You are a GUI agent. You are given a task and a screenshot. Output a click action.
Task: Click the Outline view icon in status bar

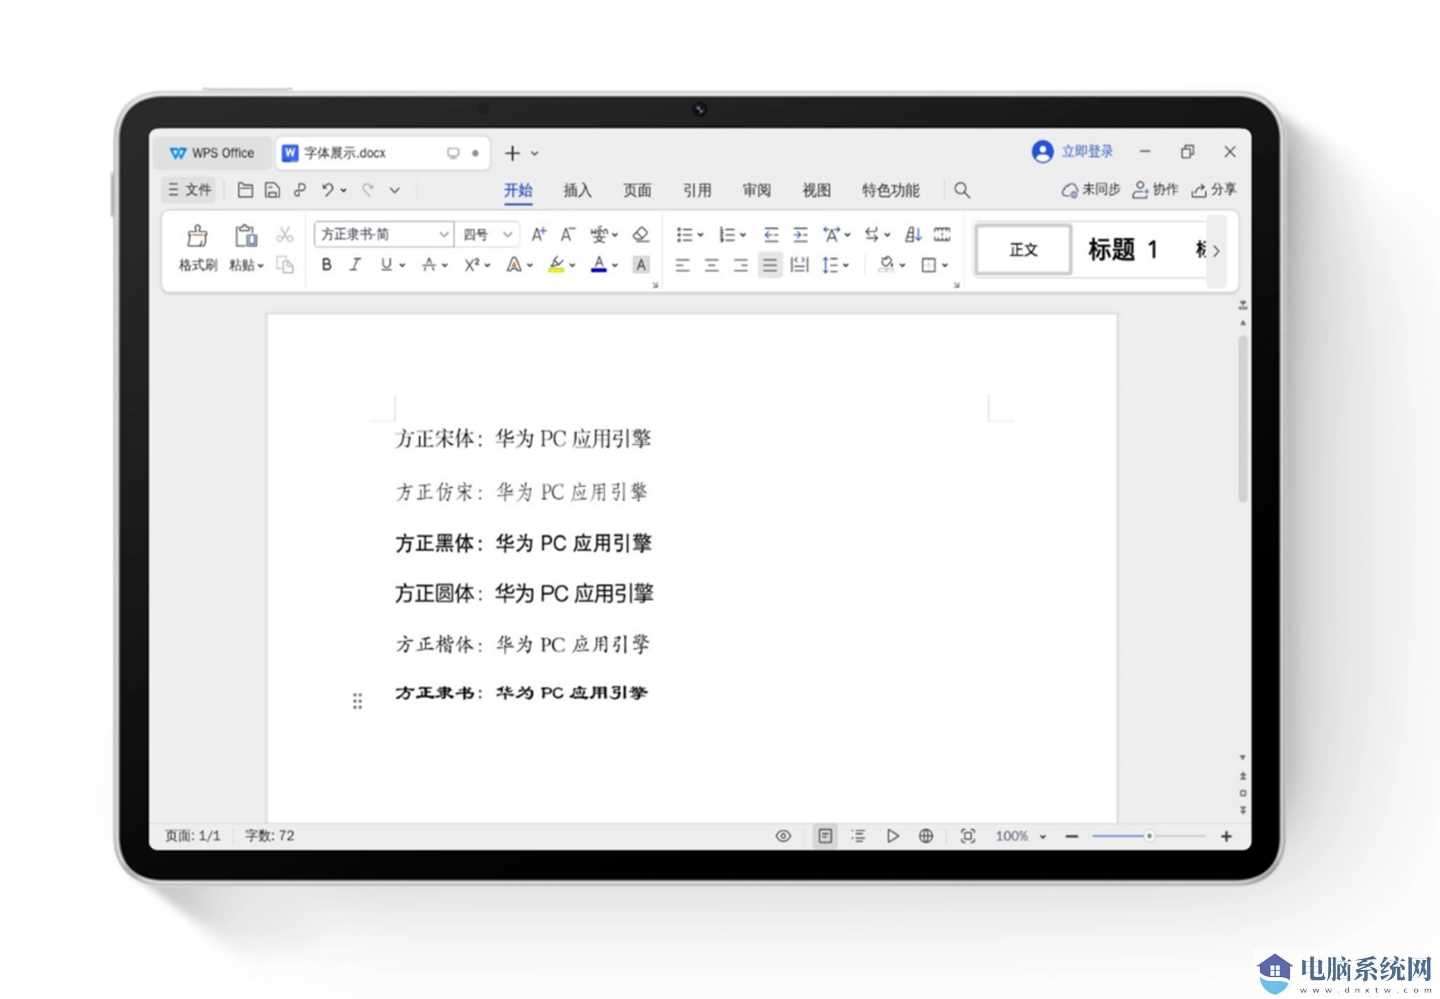point(858,836)
